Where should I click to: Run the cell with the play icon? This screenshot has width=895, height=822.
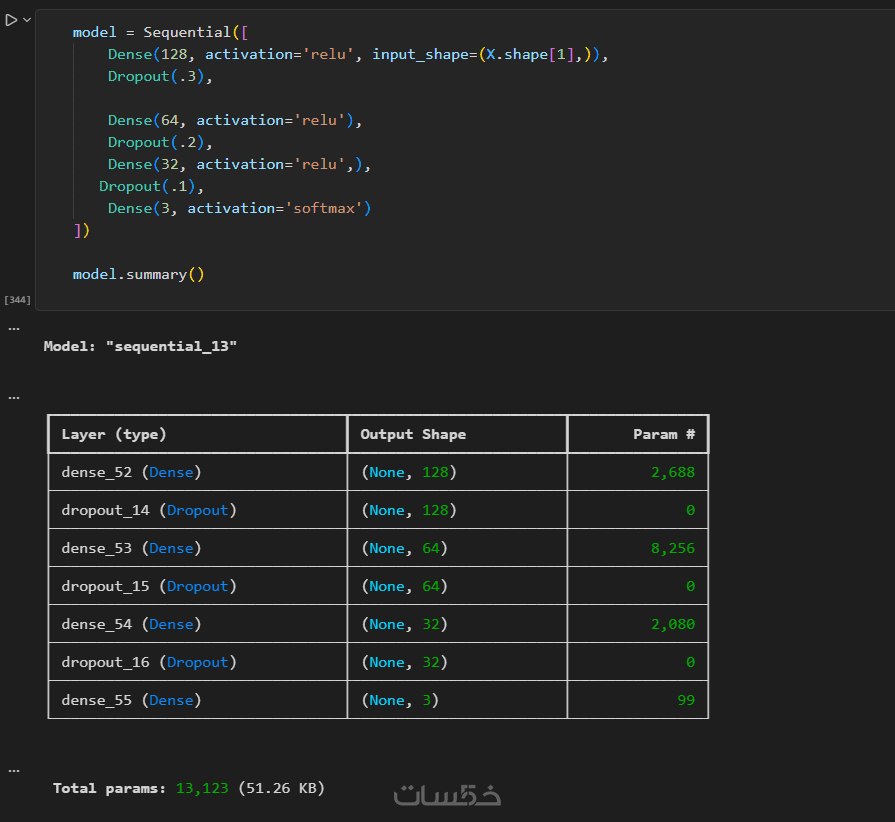click(x=11, y=20)
